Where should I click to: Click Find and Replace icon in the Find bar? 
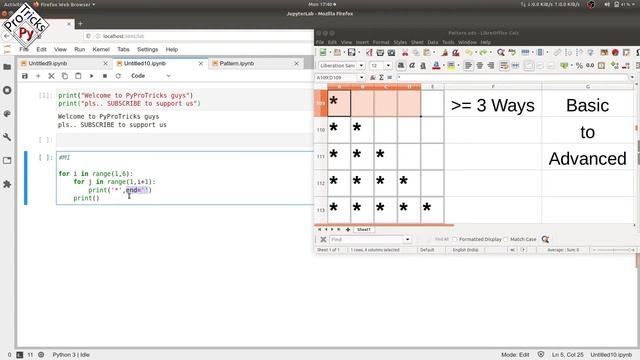click(x=545, y=239)
